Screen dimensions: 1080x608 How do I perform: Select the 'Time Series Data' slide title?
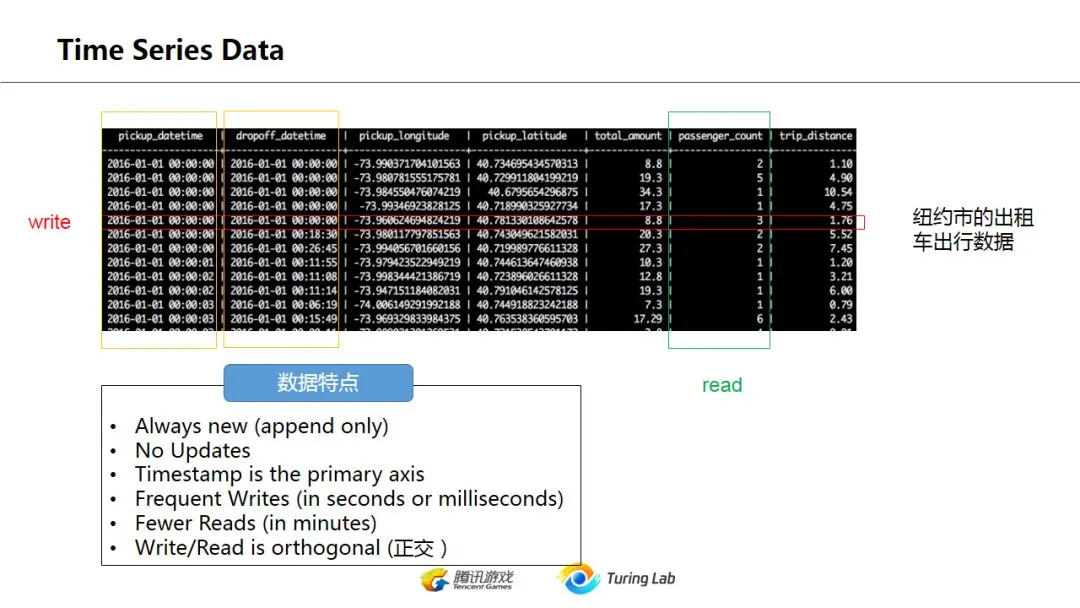point(170,50)
